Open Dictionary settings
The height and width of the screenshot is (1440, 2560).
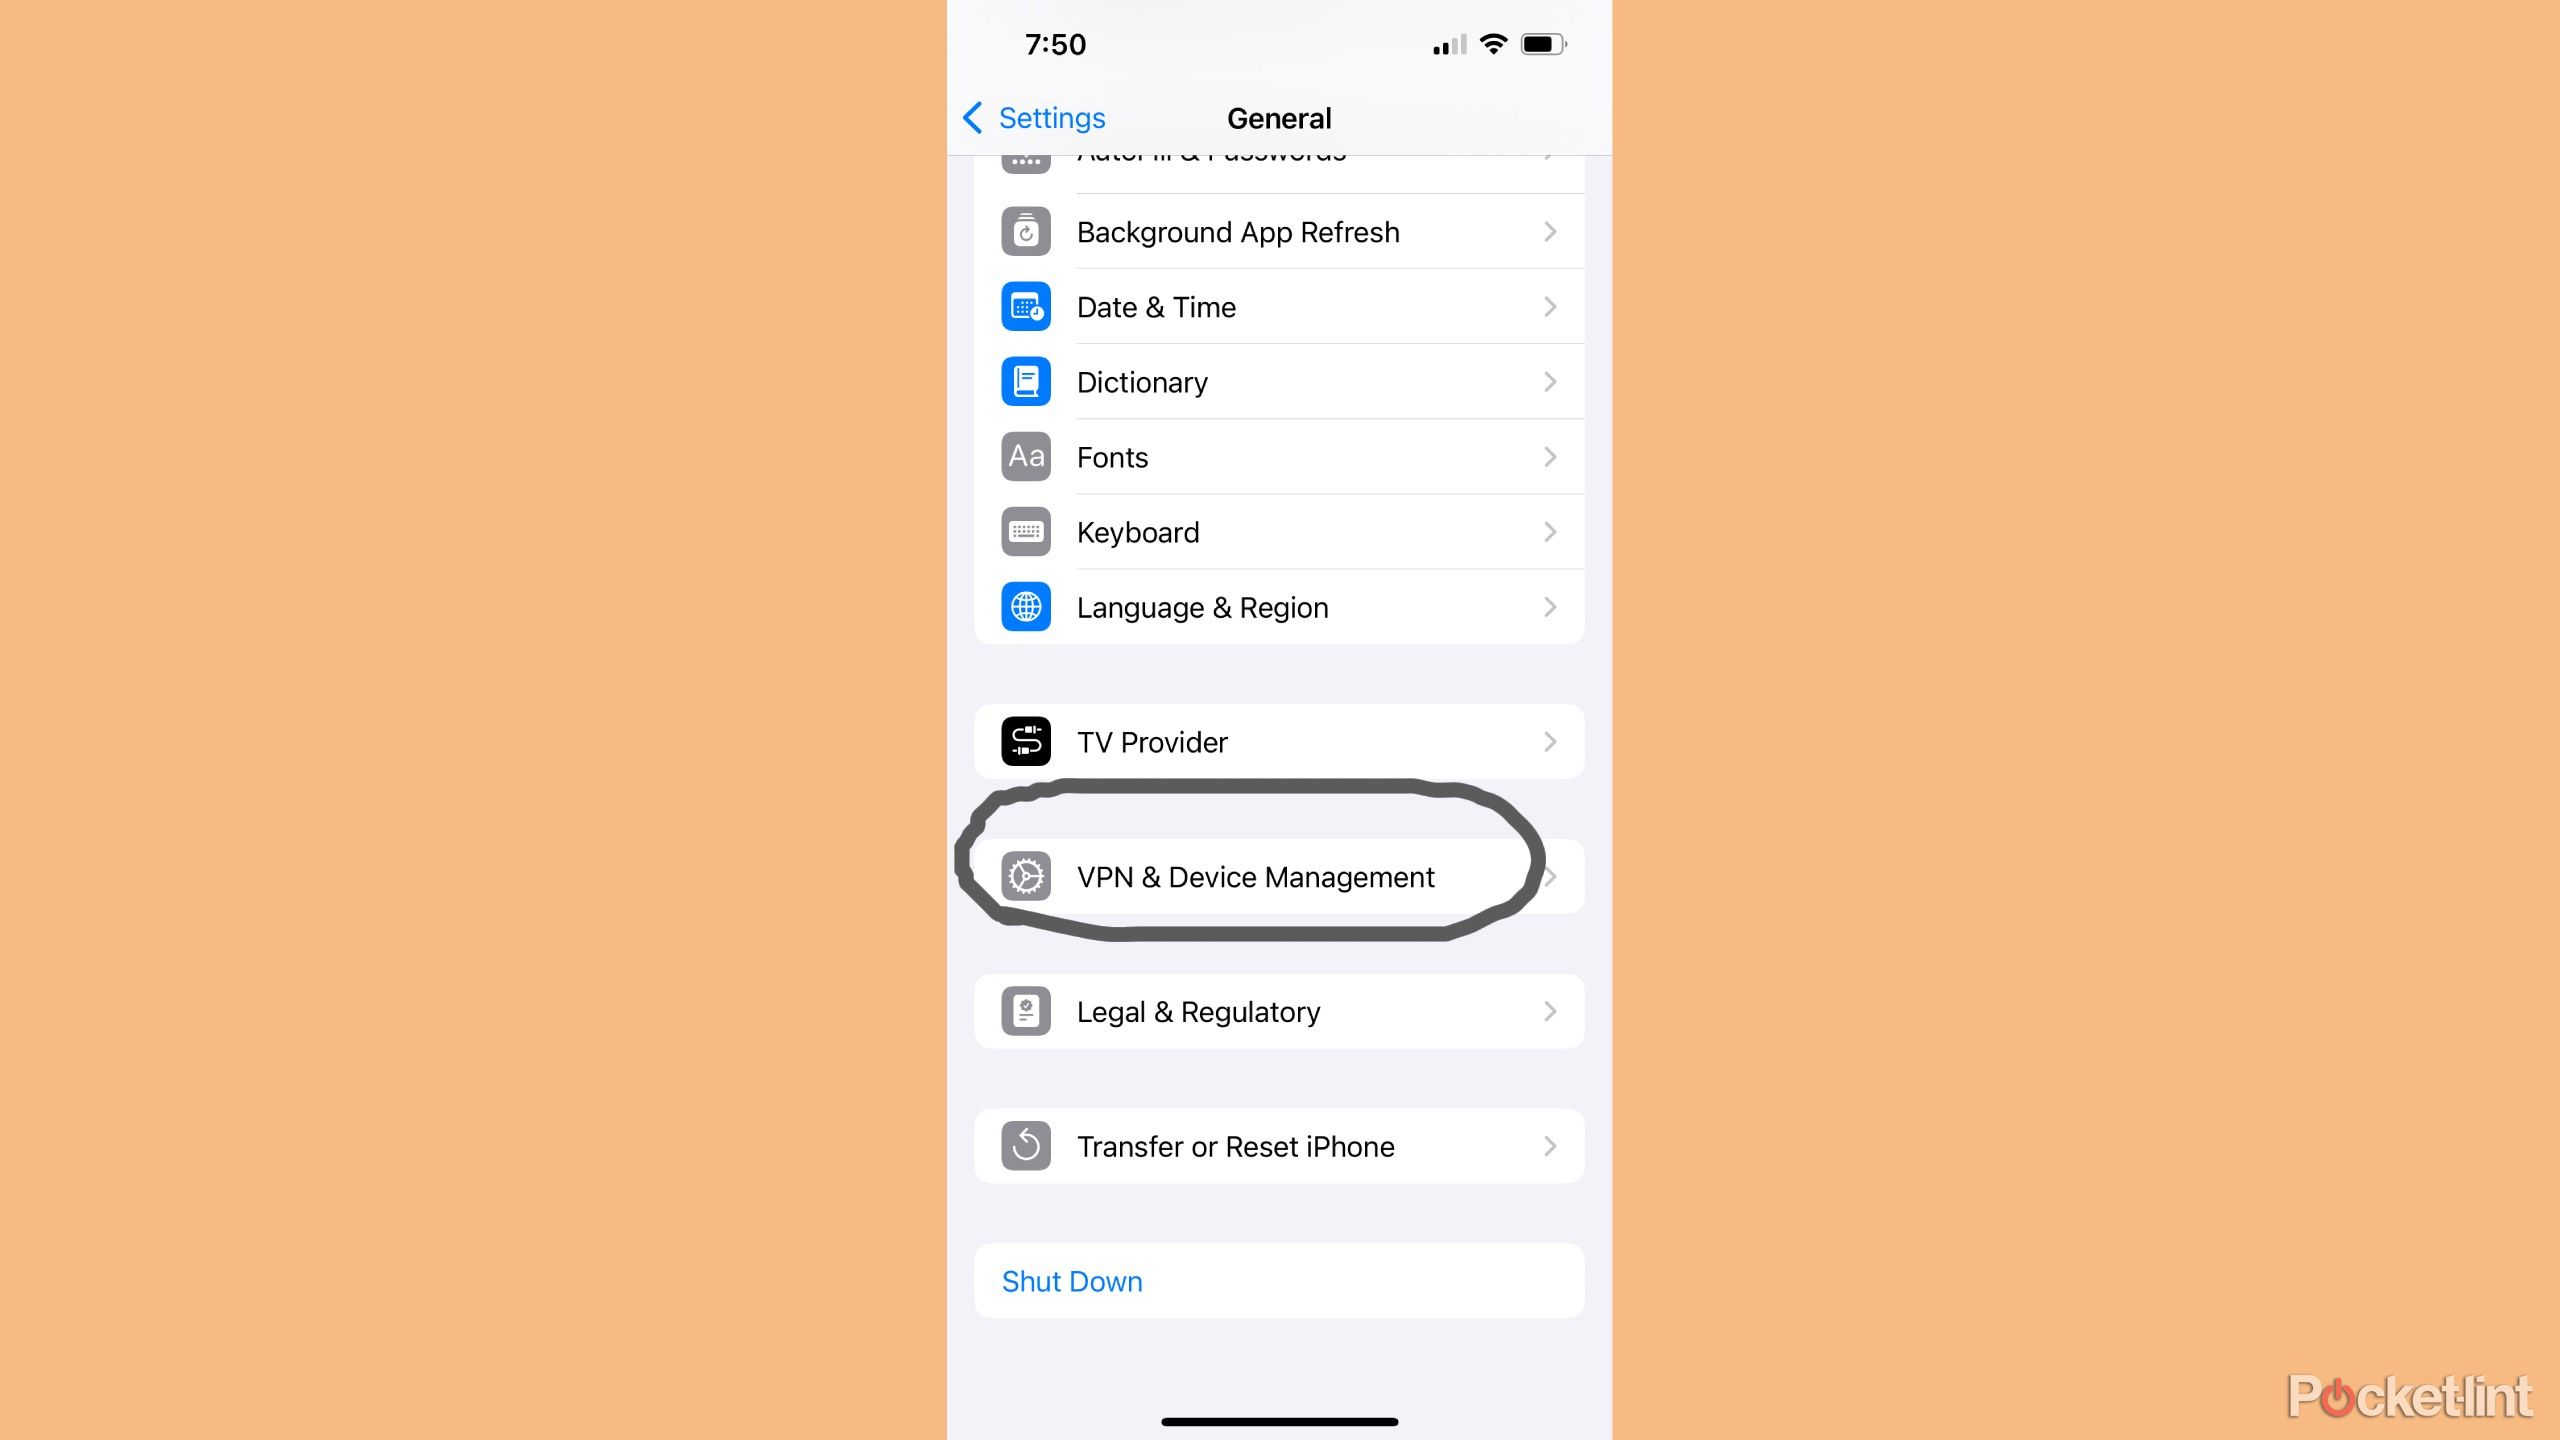[1280, 382]
